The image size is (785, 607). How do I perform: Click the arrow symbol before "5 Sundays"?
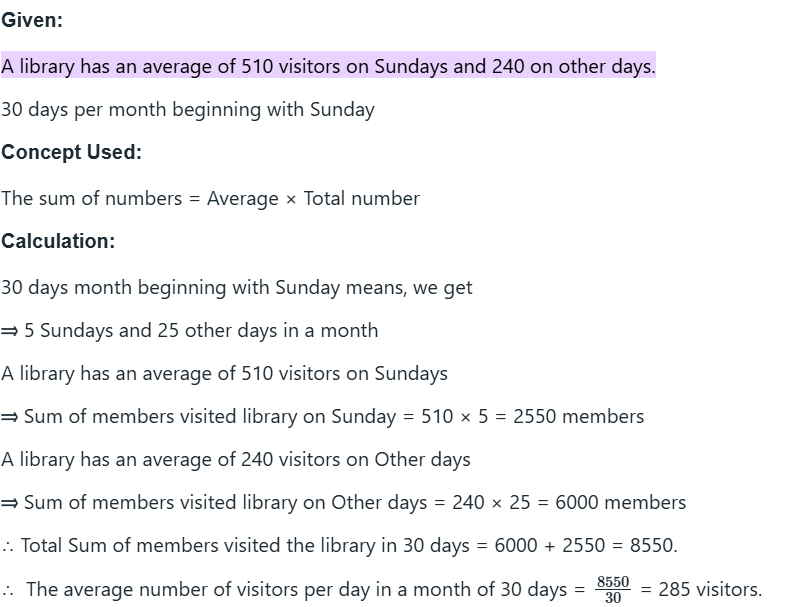coord(10,331)
